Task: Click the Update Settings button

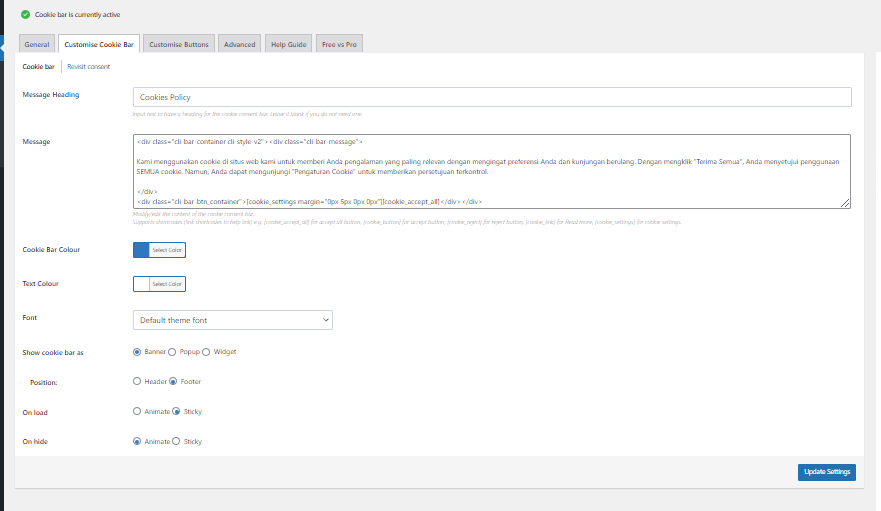Action: (x=826, y=472)
